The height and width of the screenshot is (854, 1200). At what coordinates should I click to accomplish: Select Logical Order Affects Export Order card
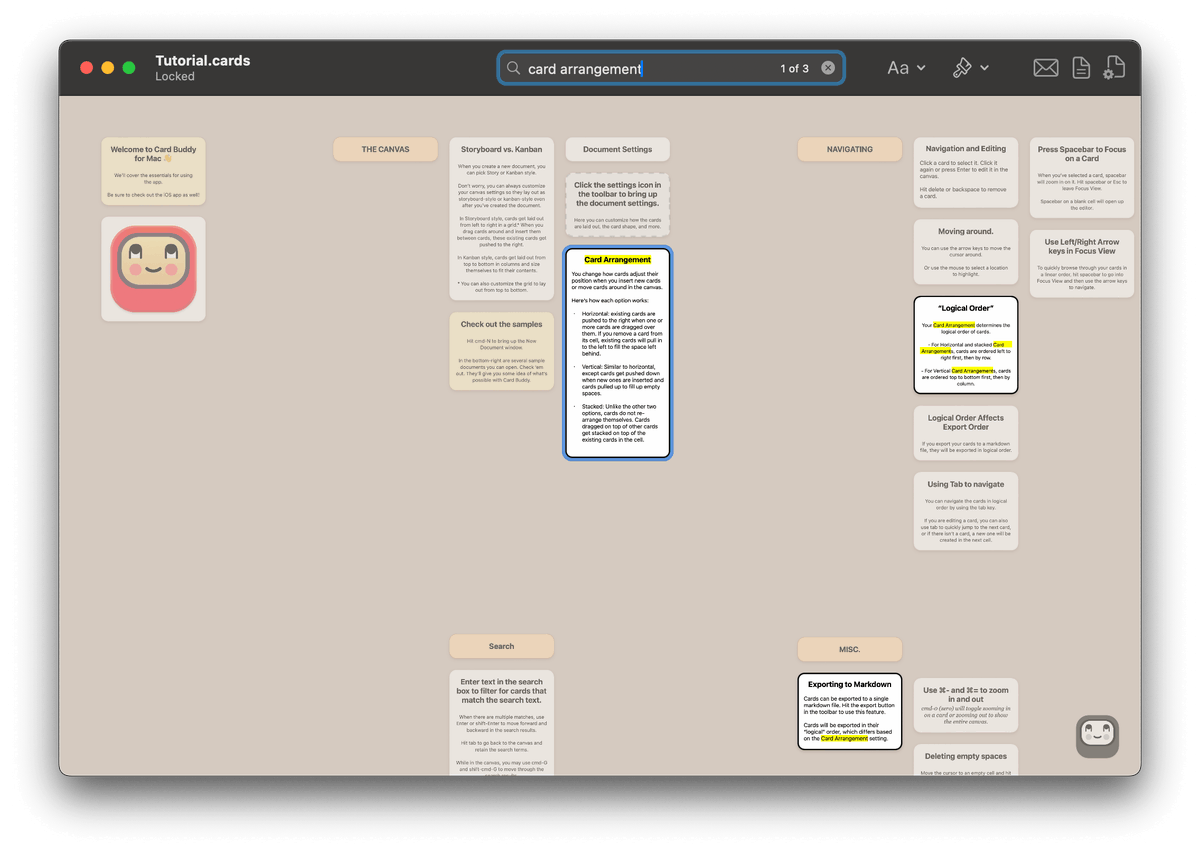965,433
